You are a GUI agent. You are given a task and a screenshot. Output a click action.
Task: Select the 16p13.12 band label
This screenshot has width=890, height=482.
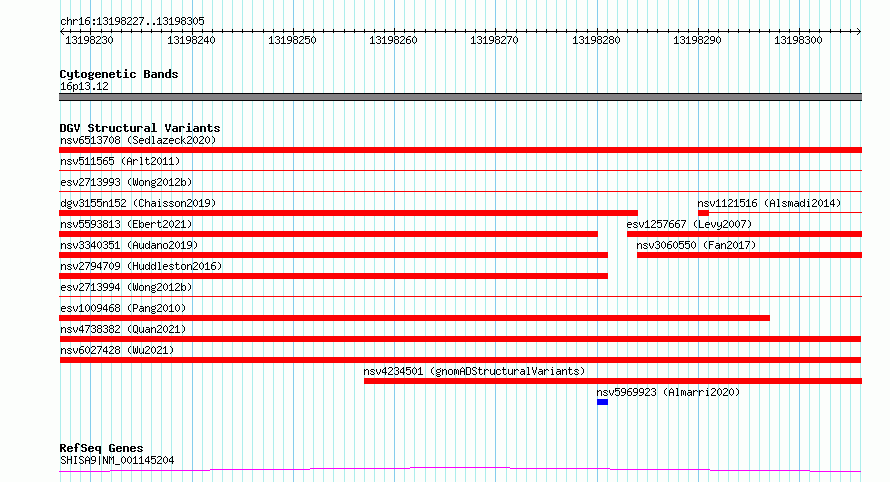click(x=84, y=86)
